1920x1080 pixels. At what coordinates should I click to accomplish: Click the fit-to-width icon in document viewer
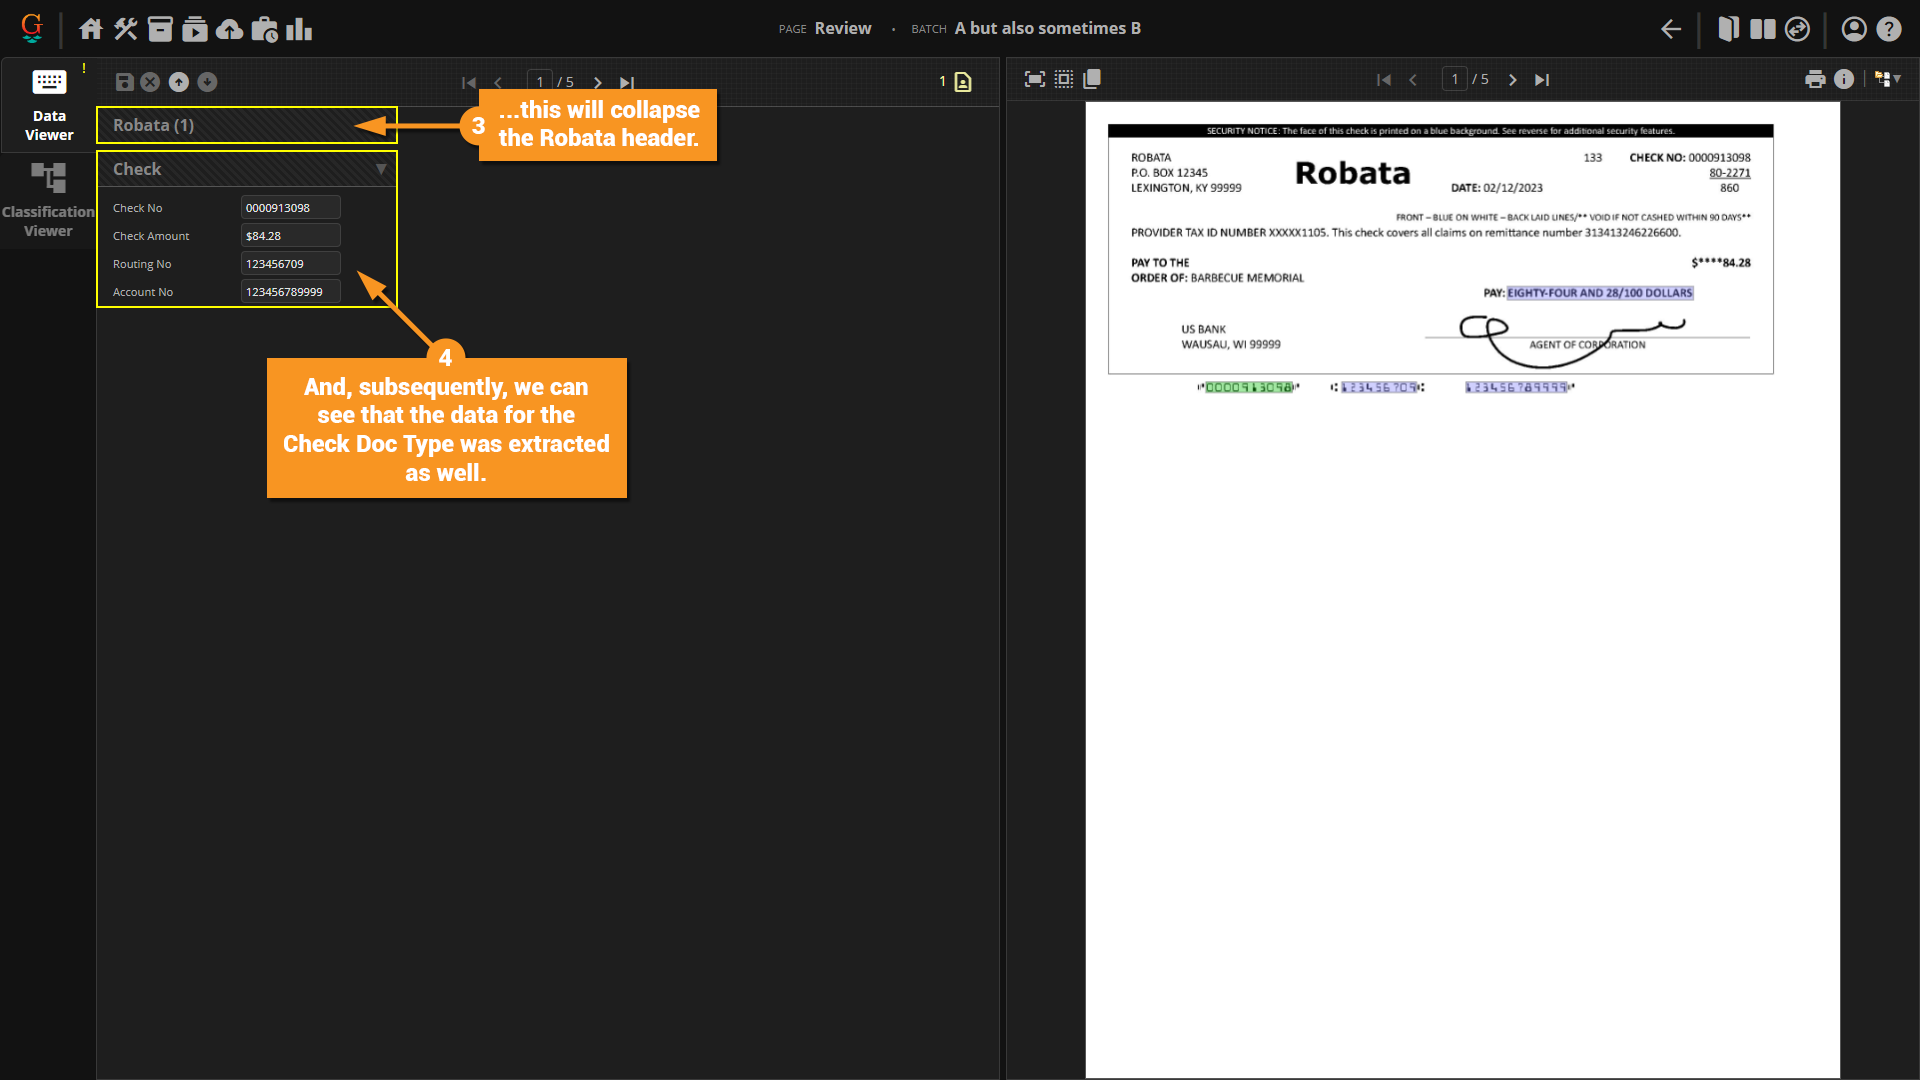(x=1035, y=79)
